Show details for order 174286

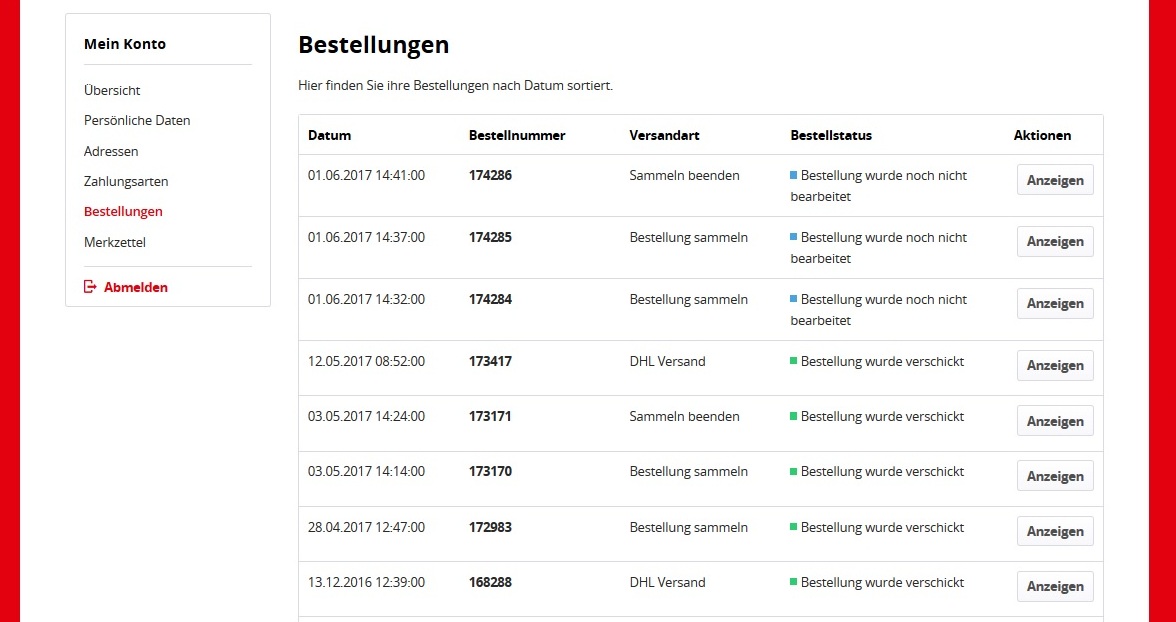pyautogui.click(x=1055, y=180)
